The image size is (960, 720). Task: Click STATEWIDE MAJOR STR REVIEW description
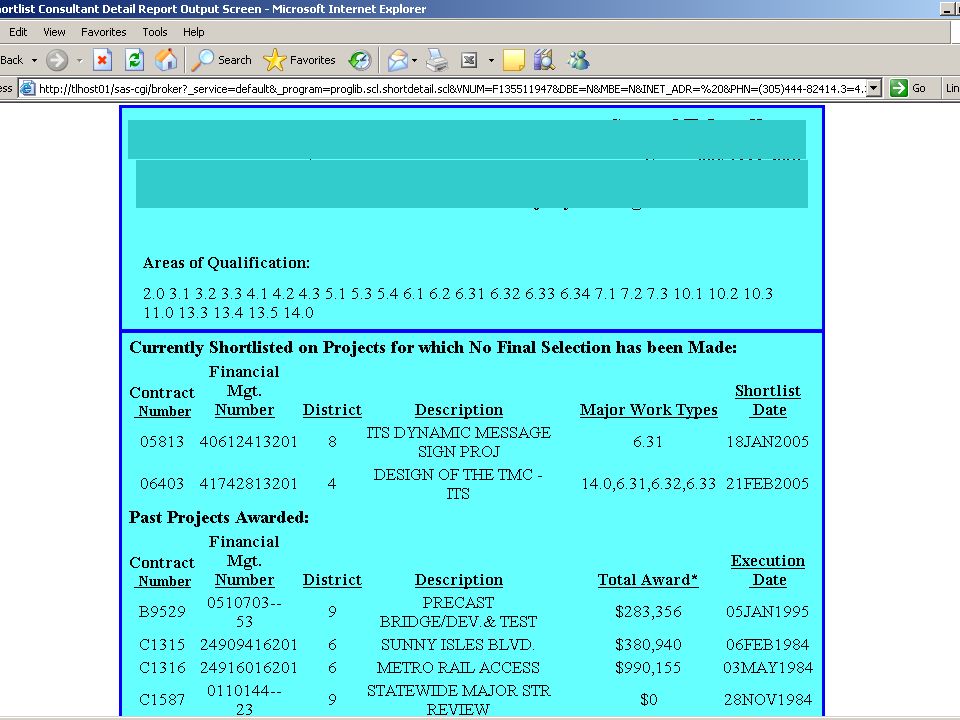pos(458,700)
